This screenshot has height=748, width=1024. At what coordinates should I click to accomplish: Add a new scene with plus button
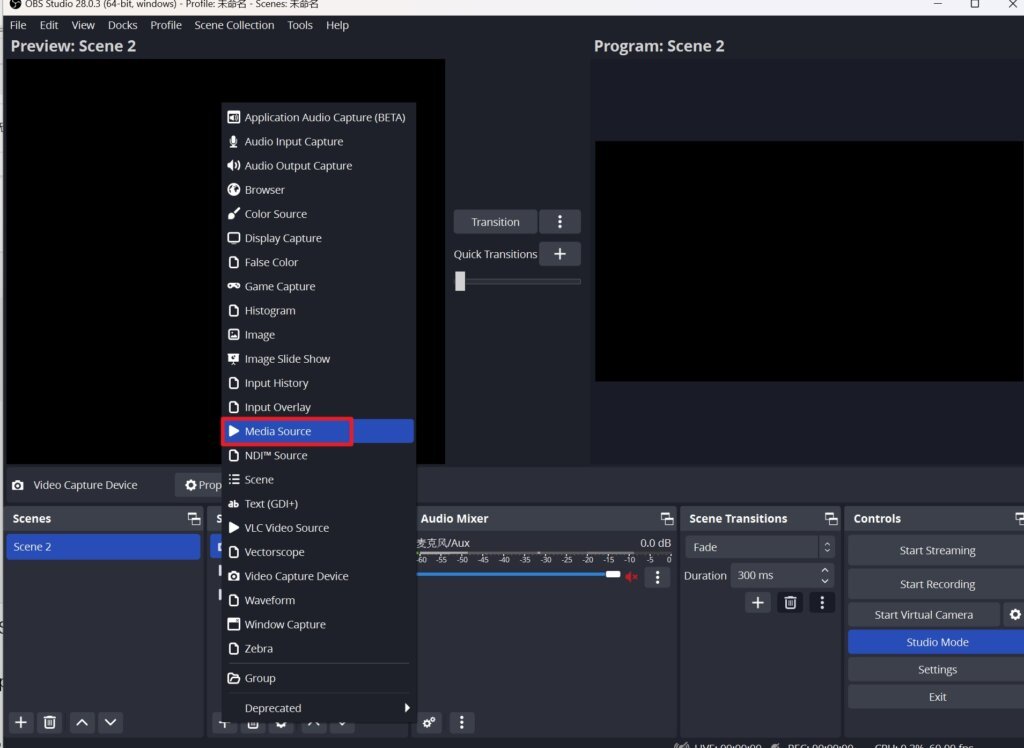click(x=21, y=722)
